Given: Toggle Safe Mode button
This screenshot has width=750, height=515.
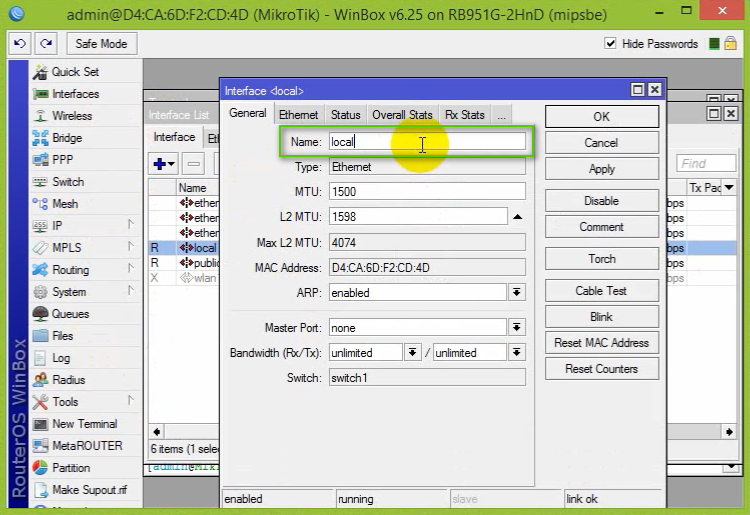Looking at the screenshot, I should (101, 44).
